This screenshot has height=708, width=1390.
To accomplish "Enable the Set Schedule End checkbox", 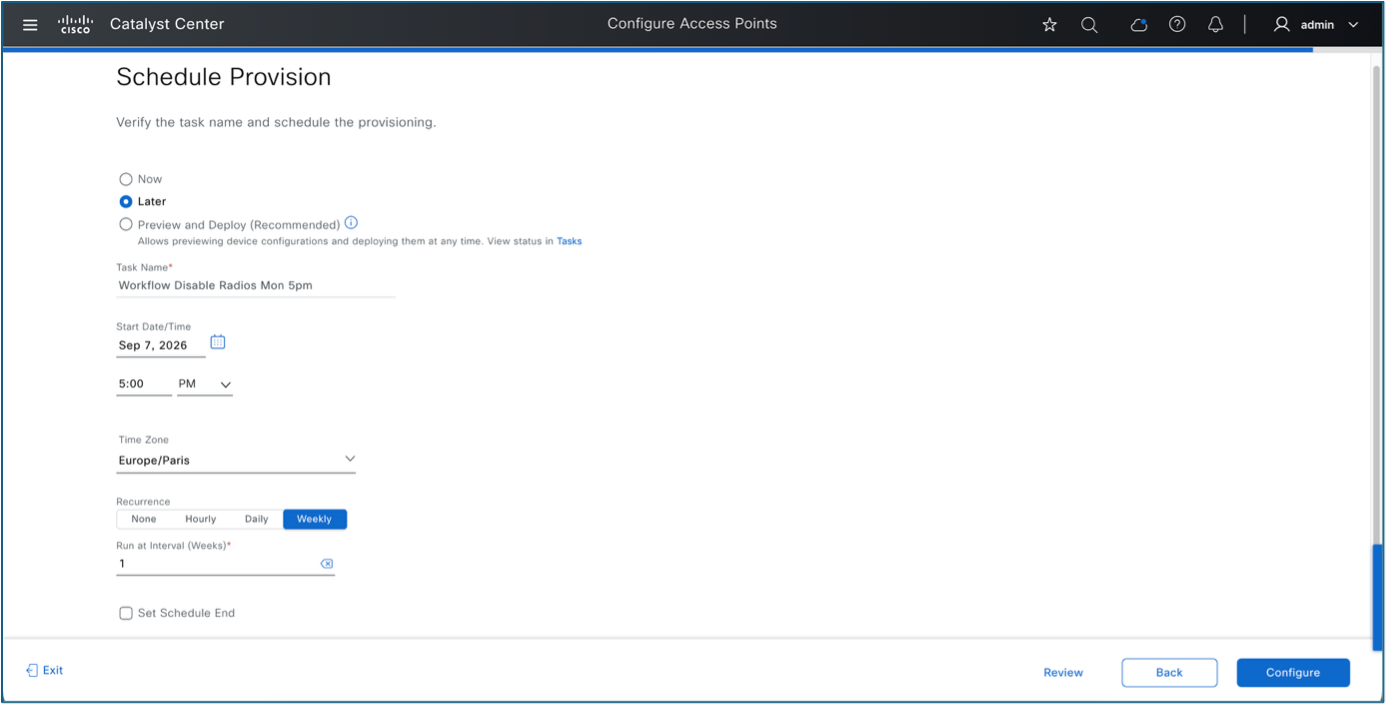I will pos(126,613).
